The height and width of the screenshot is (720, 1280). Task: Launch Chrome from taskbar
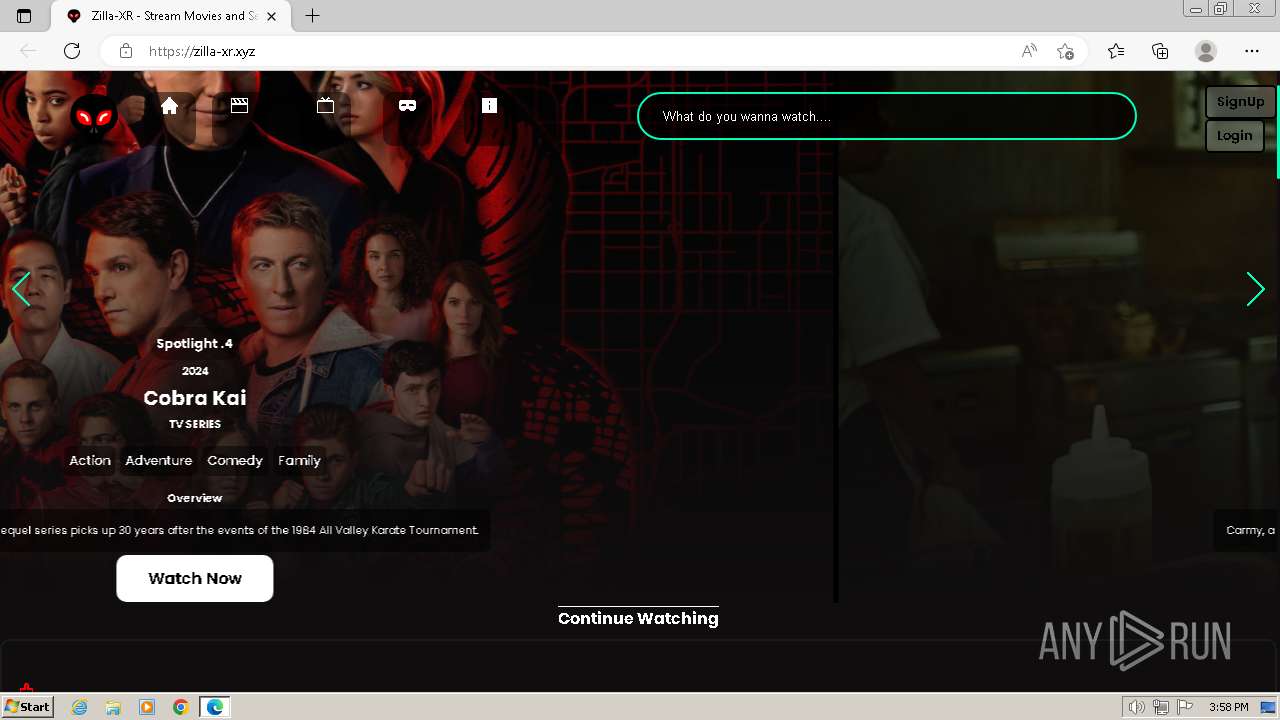click(181, 707)
